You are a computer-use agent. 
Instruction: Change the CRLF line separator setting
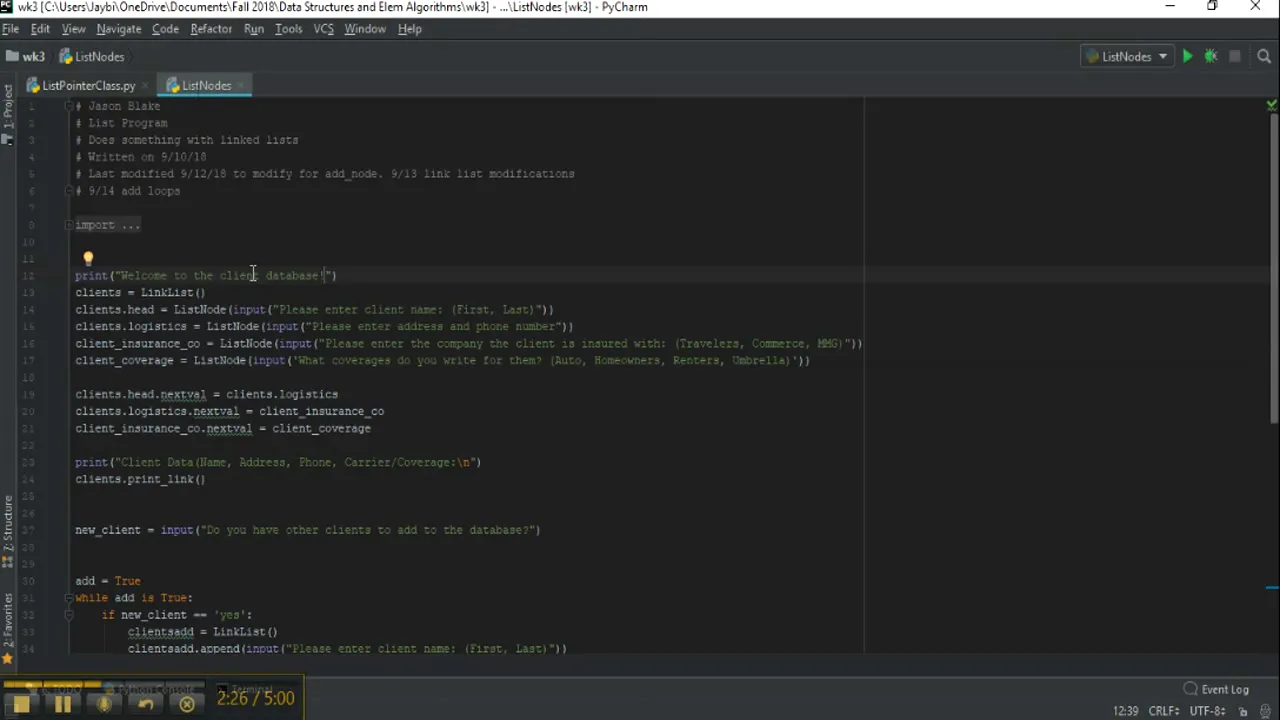(x=1164, y=711)
